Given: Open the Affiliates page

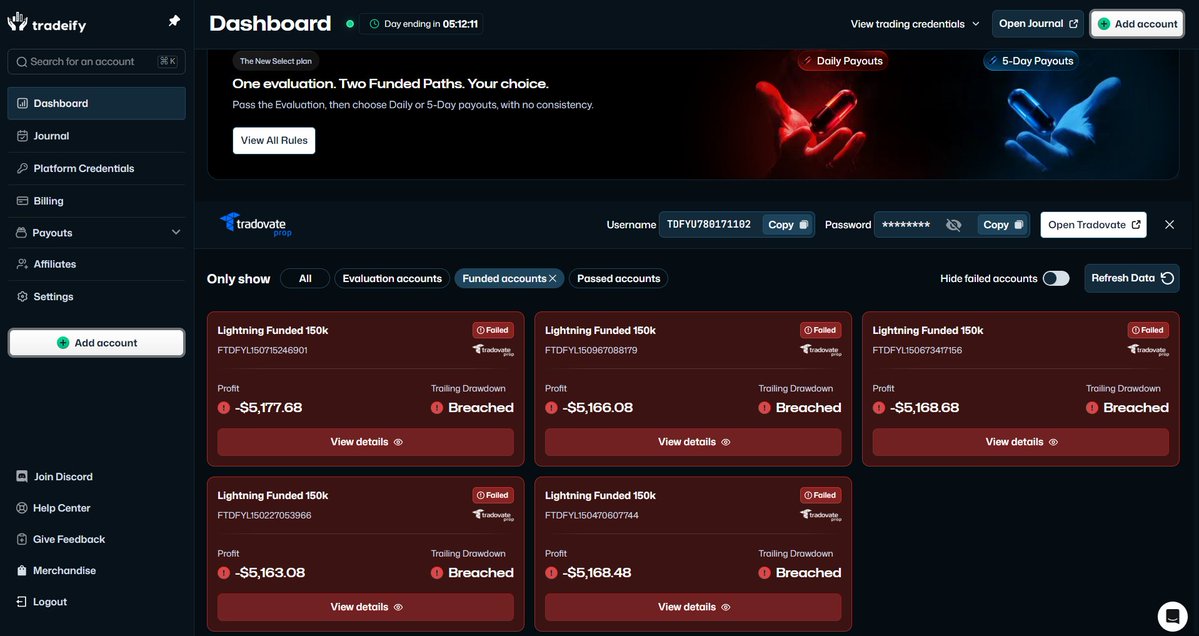Looking at the screenshot, I should 96,264.
